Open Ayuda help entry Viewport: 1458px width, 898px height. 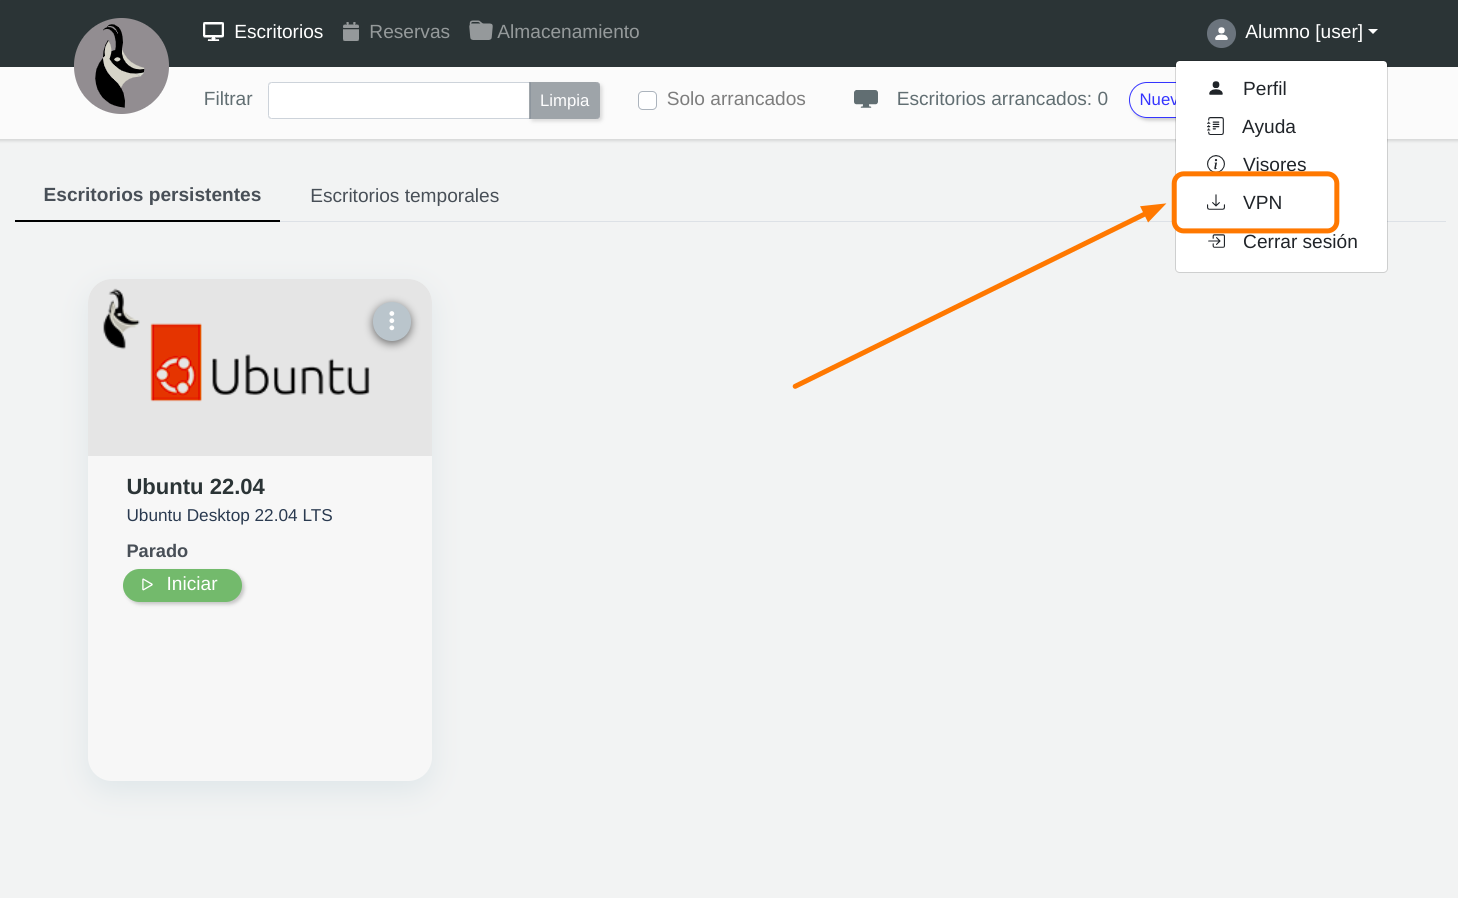coord(1268,127)
